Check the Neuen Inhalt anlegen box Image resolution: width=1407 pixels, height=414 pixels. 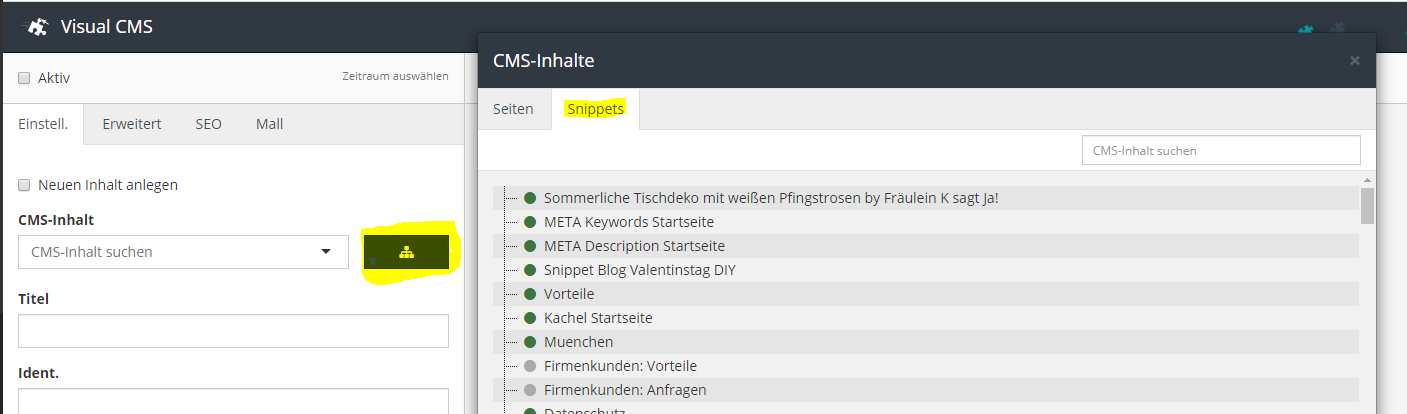[x=24, y=185]
